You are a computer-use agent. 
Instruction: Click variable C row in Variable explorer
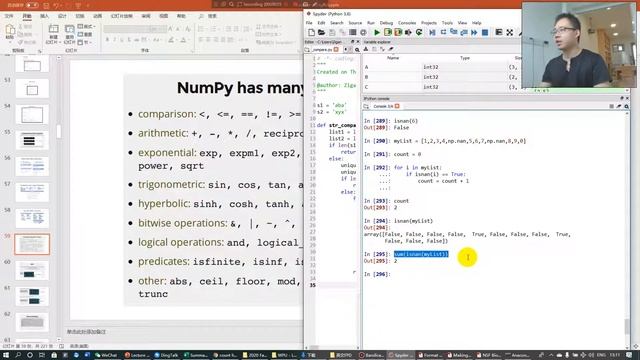click(441, 87)
